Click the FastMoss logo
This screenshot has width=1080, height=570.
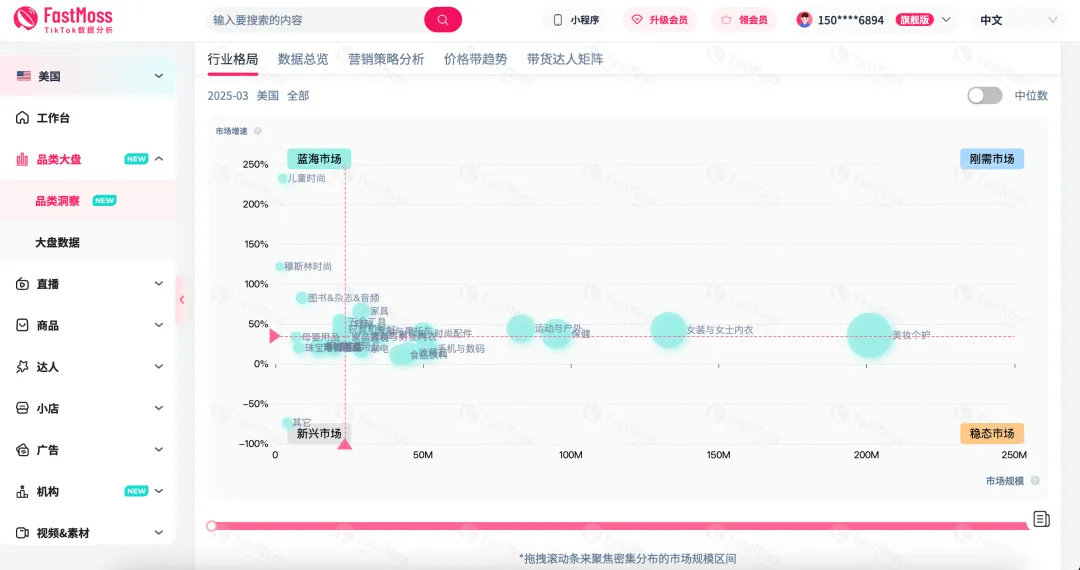pos(63,20)
